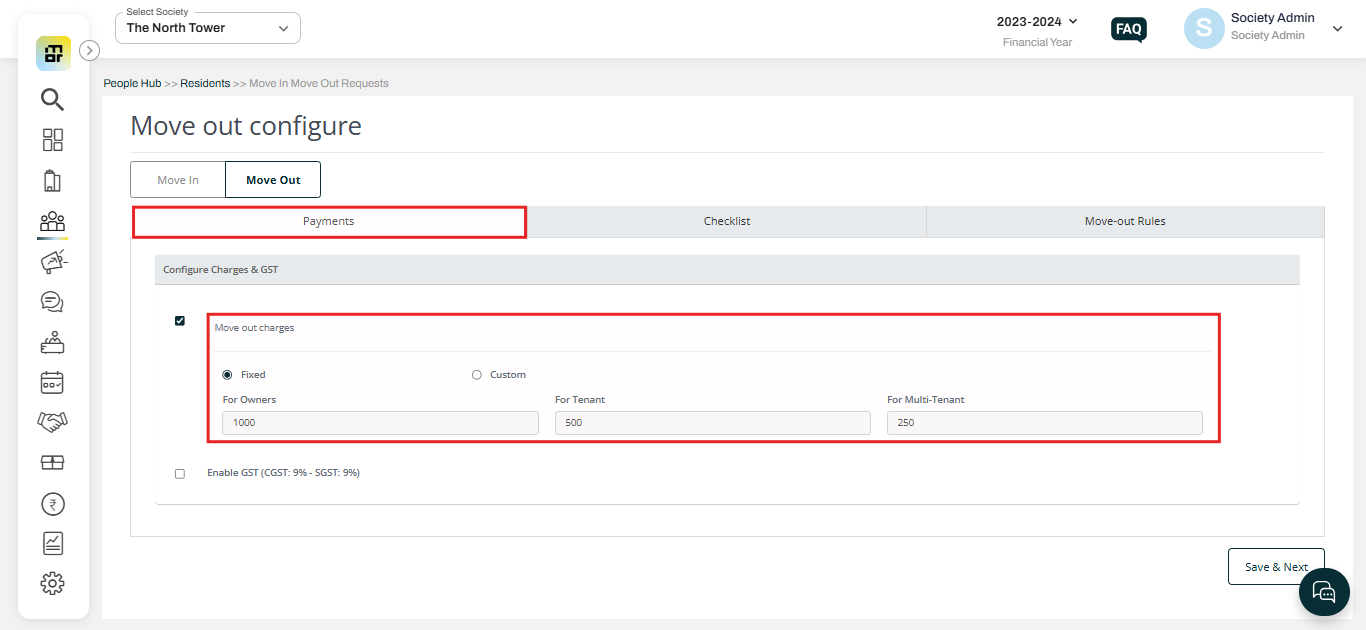The image size is (1366, 630).
Task: Open the search icon in the sidebar
Action: (53, 99)
